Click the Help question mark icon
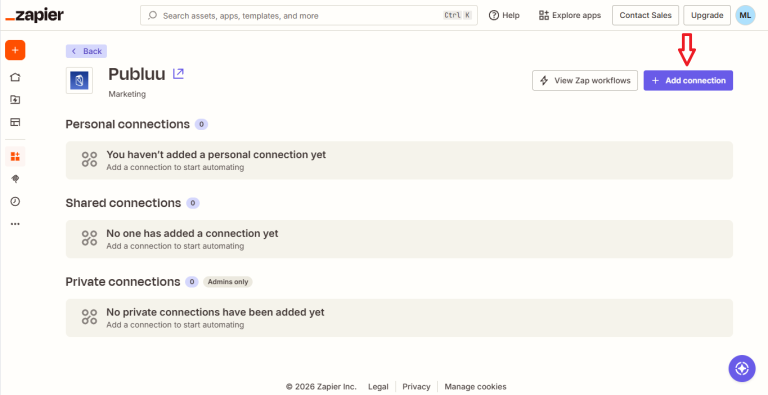Viewport: 768px width, 395px height. point(494,15)
